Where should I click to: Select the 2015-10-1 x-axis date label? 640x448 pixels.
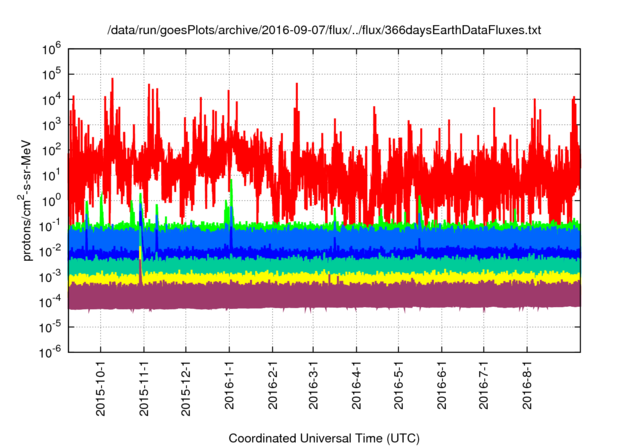[x=100, y=388]
